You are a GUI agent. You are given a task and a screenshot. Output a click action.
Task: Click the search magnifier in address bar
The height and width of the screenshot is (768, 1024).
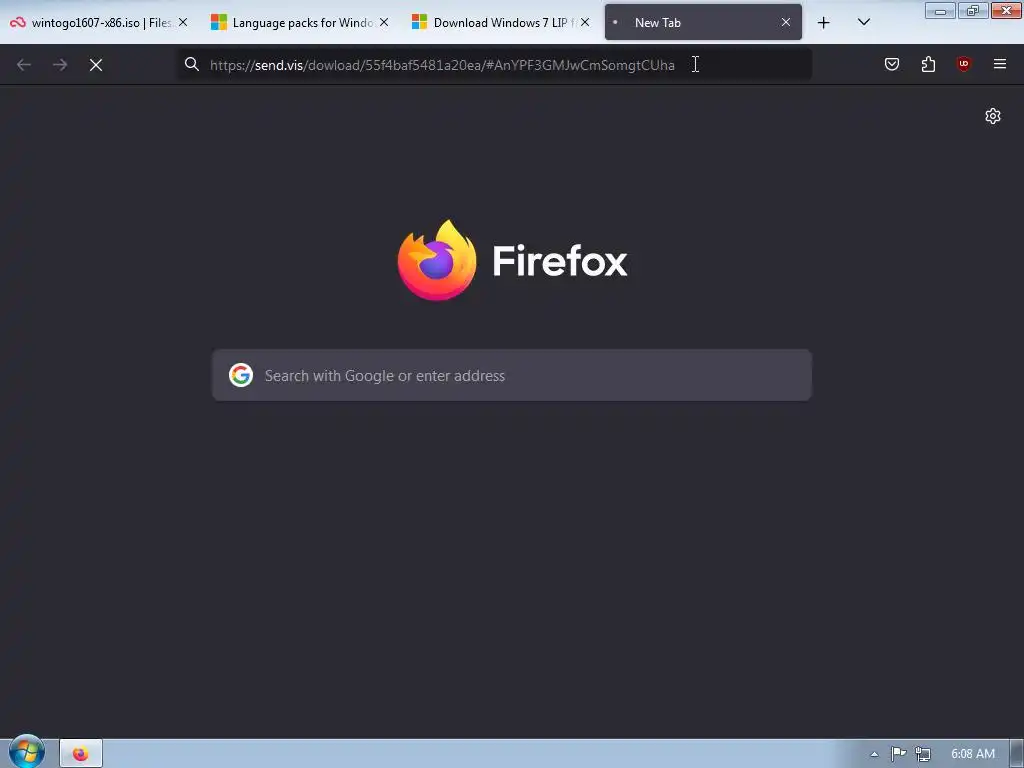[191, 64]
